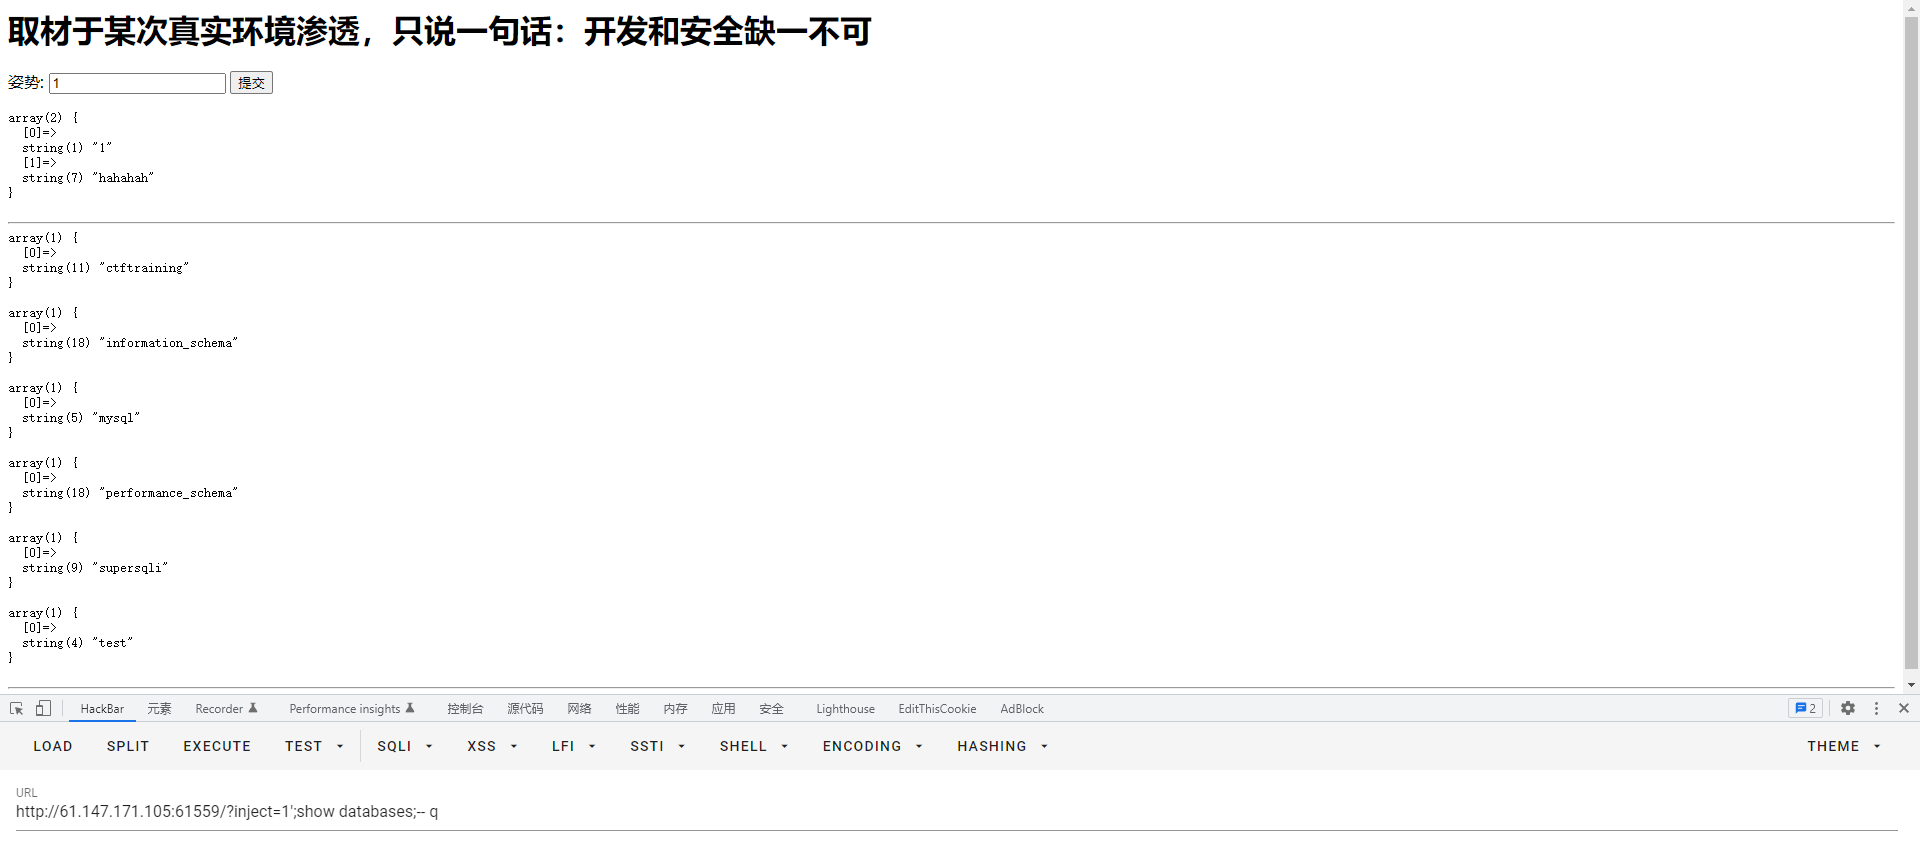Viewport: 1920px width, 848px height.
Task: Open the issues counter badge showing 2
Action: (x=1805, y=708)
